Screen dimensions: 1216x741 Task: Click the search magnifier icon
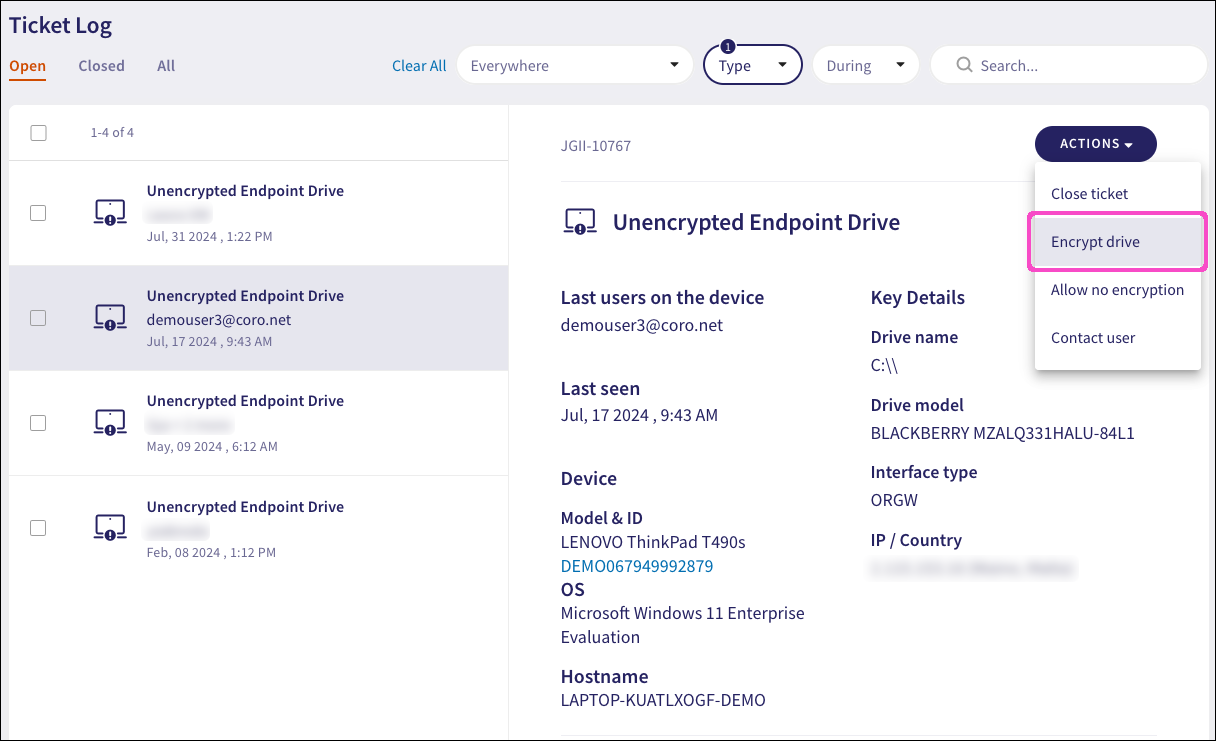point(964,65)
